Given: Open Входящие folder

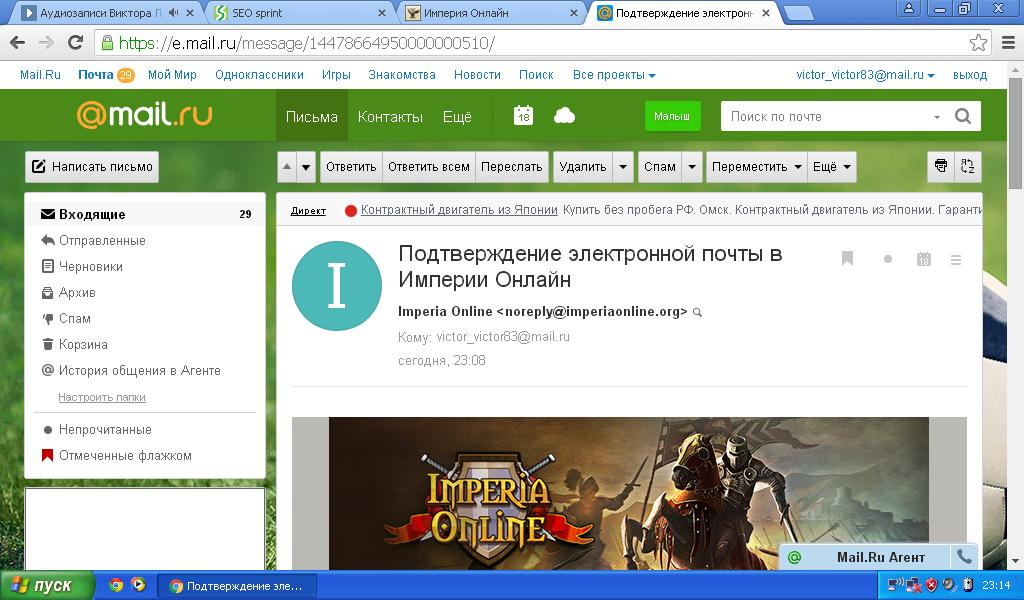Looking at the screenshot, I should coord(145,214).
